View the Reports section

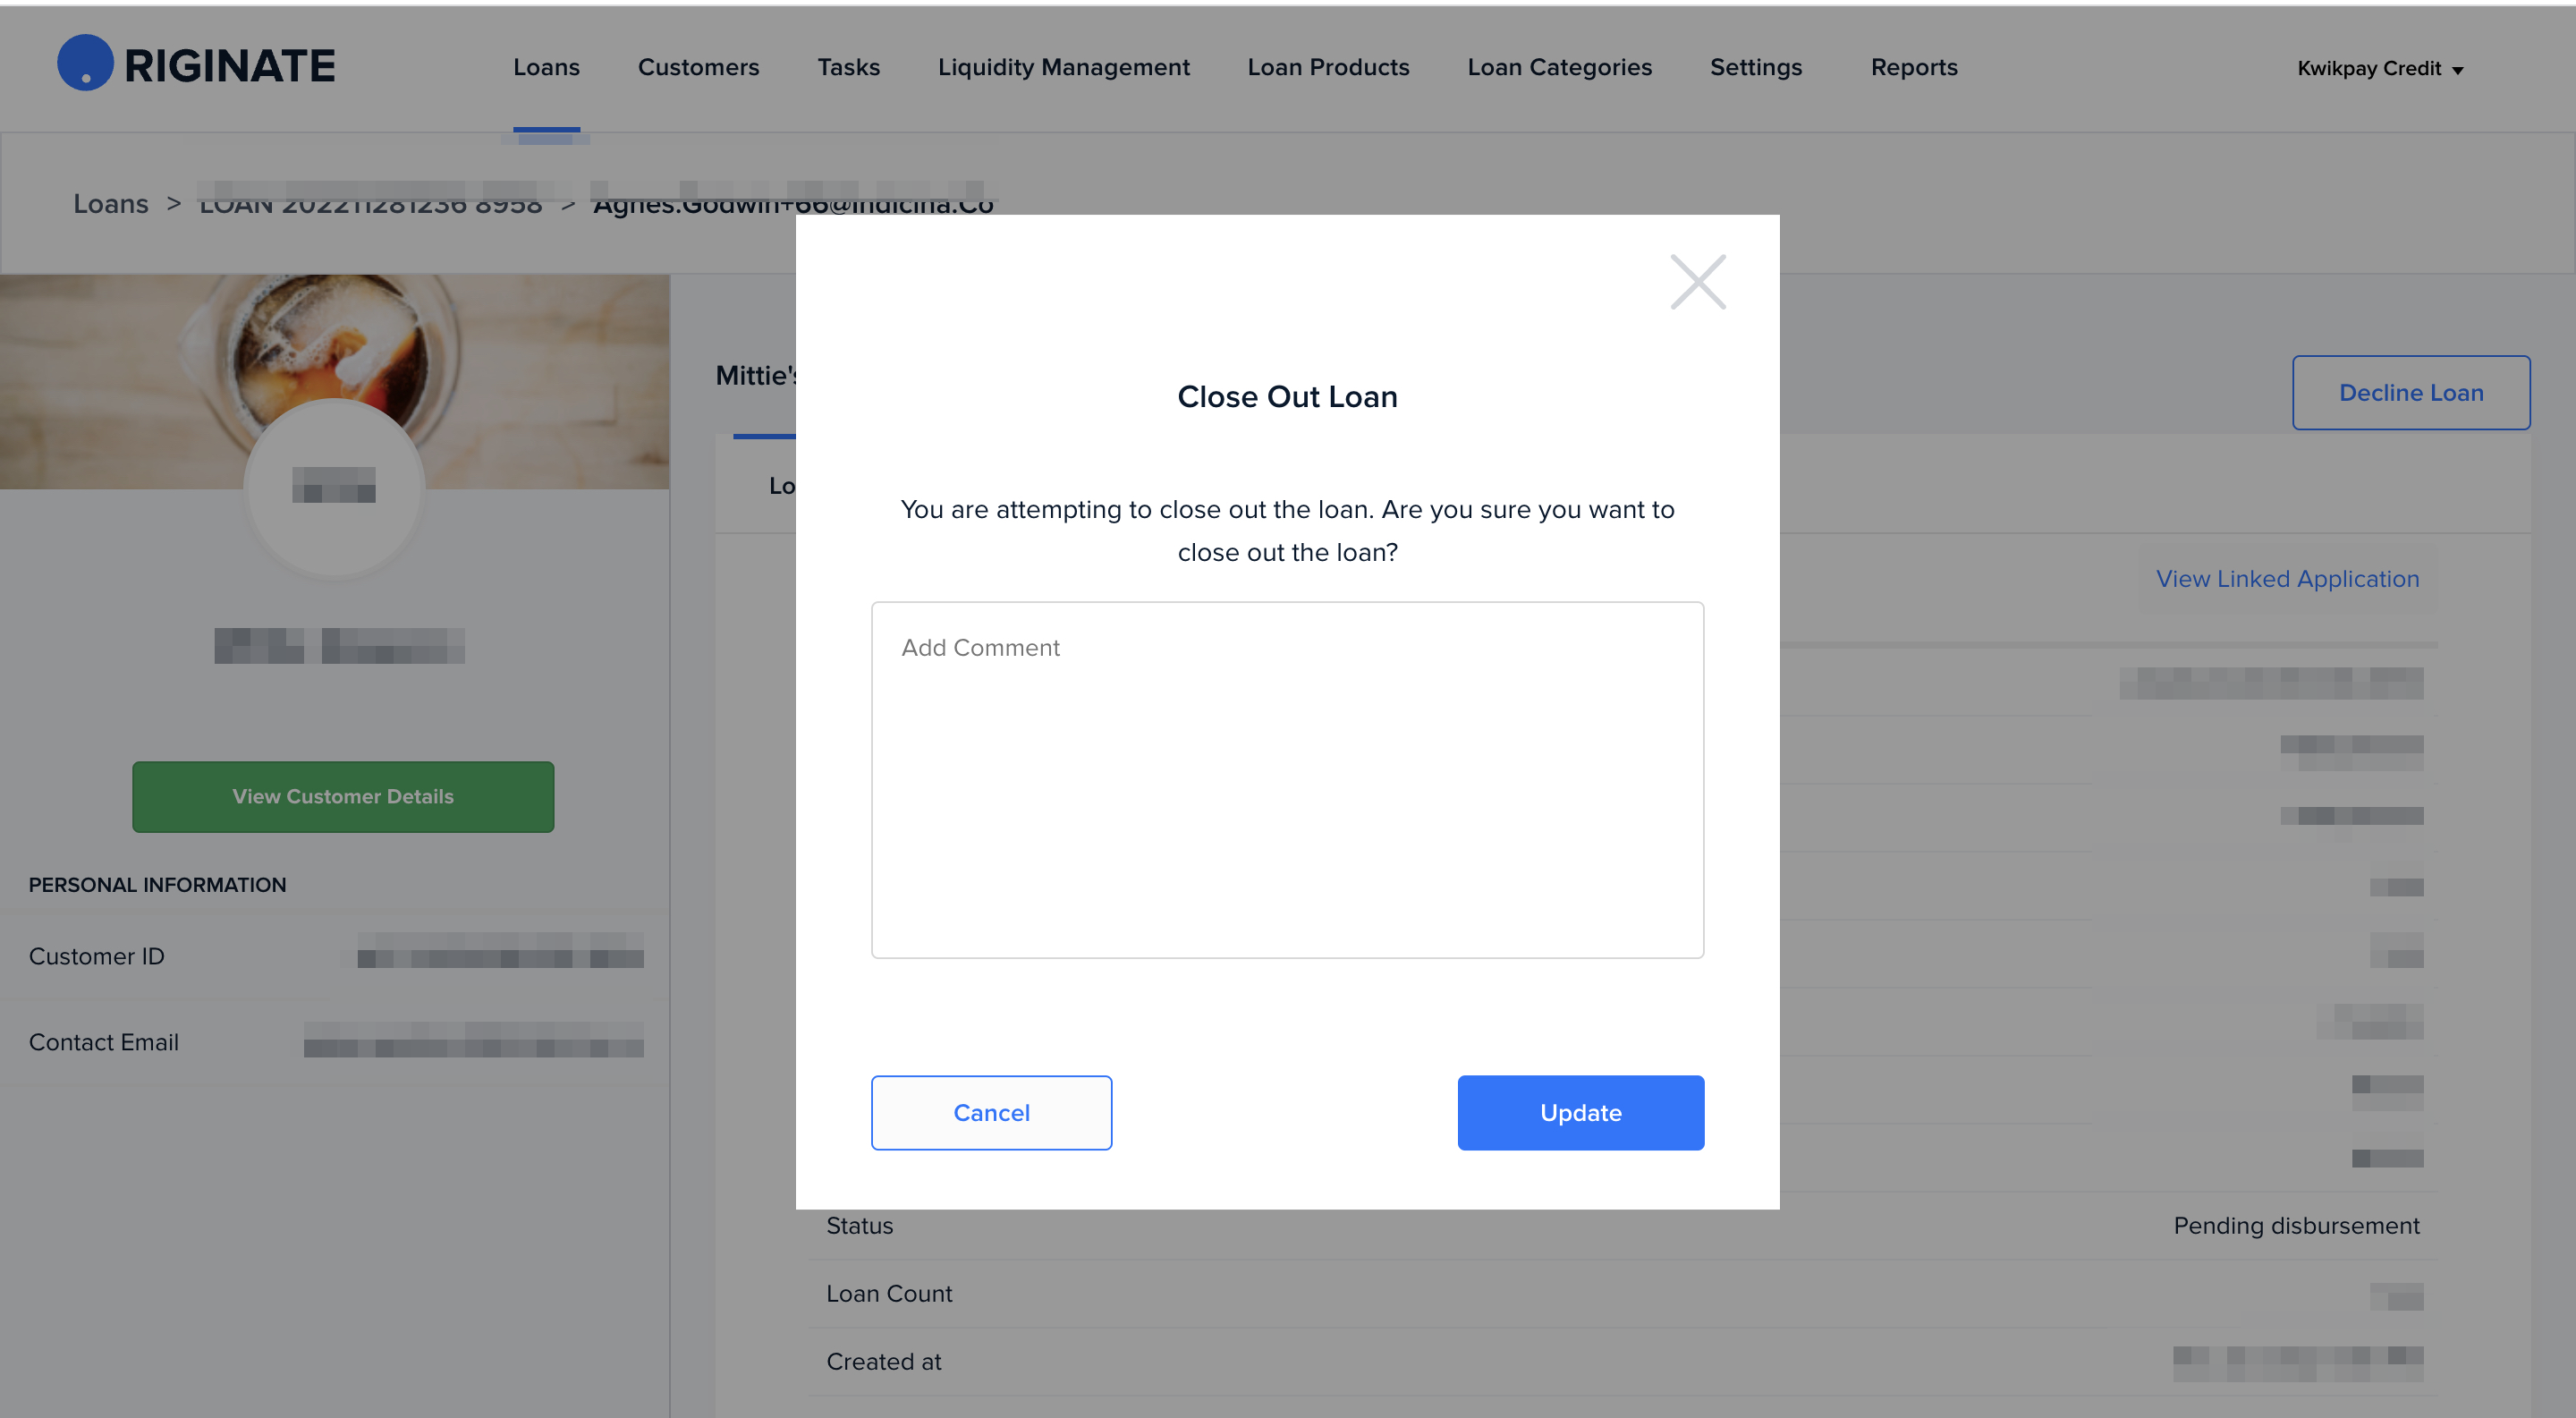pos(1913,67)
